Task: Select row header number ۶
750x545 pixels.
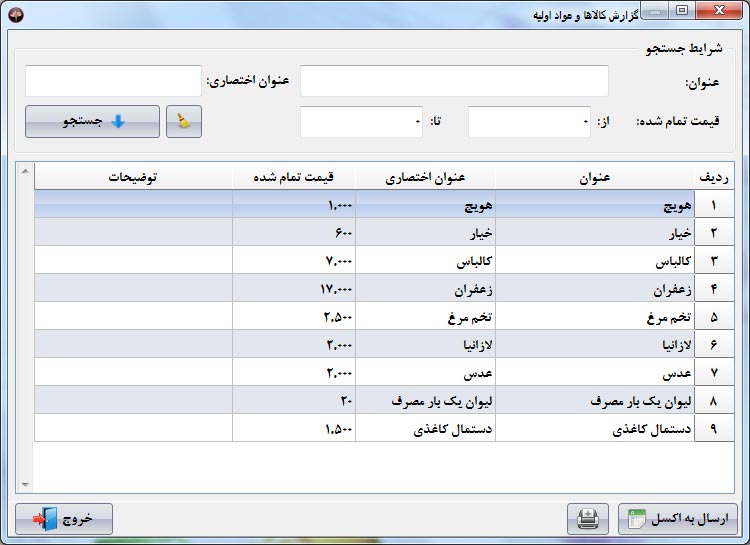Action: point(714,344)
